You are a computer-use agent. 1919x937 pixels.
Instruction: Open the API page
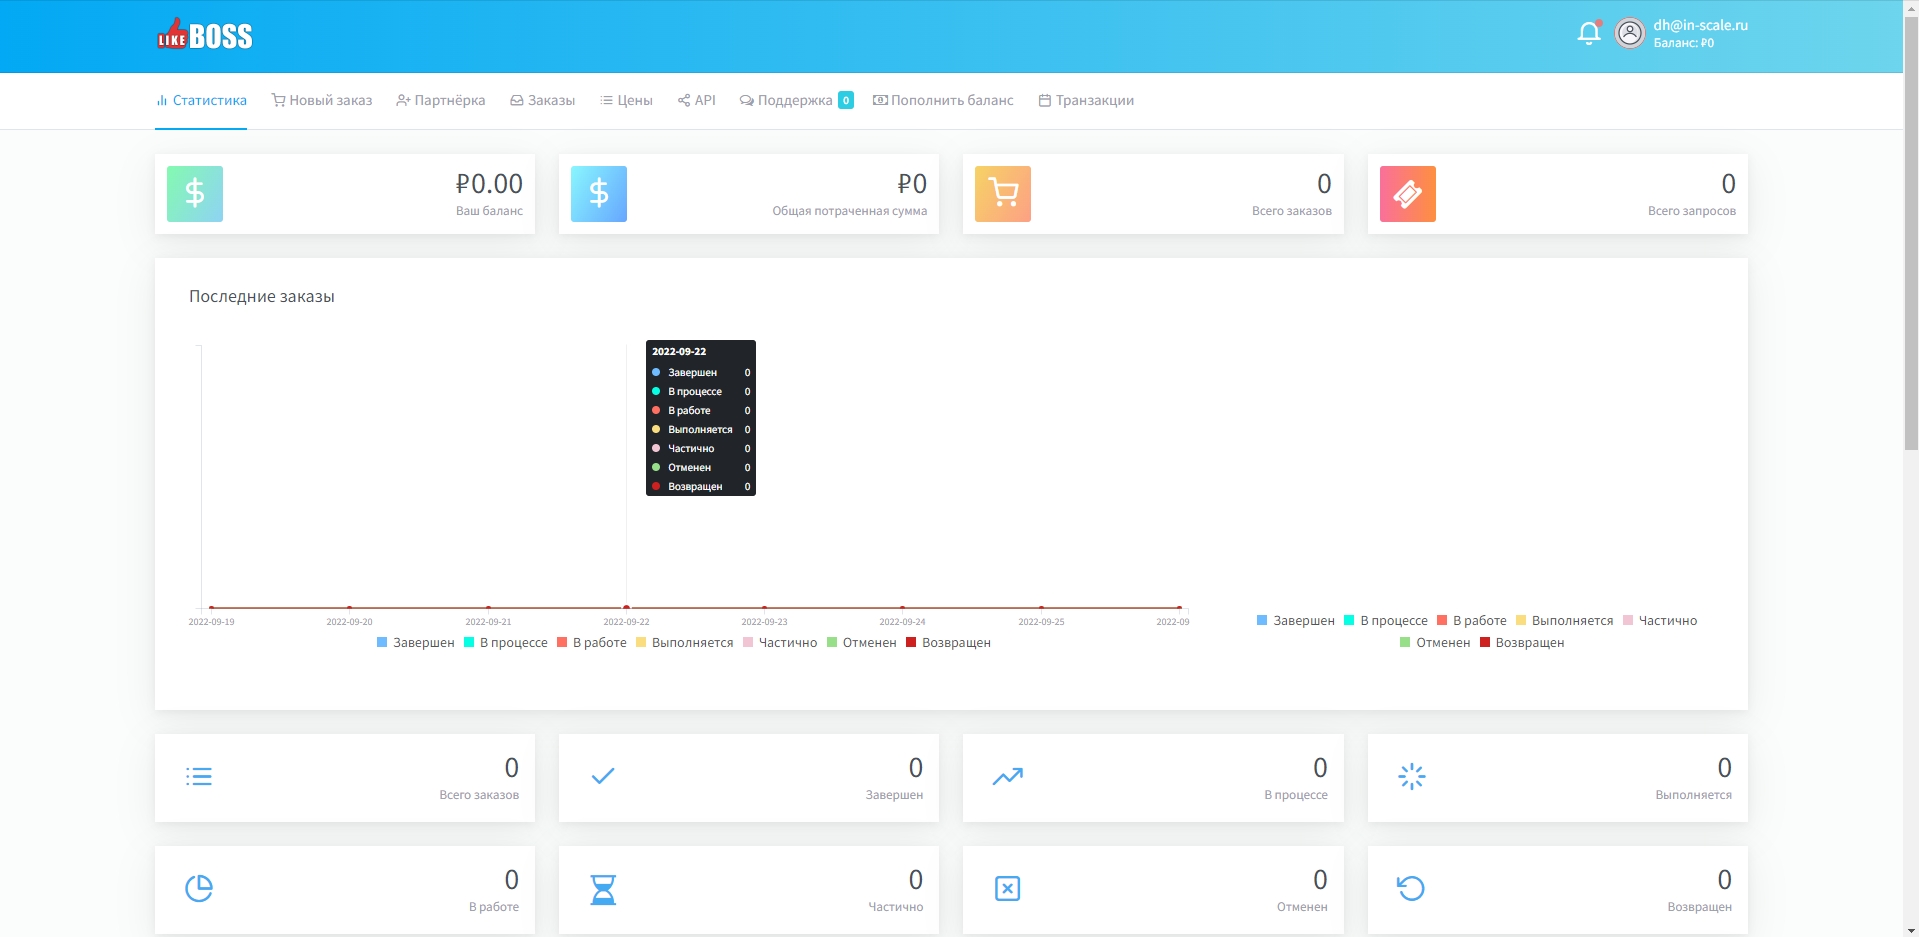(x=696, y=100)
